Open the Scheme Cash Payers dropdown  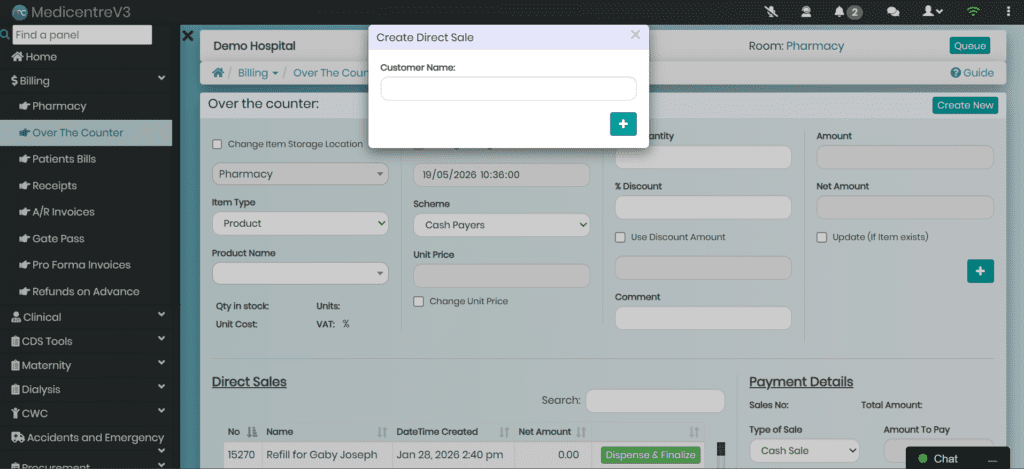coord(502,225)
